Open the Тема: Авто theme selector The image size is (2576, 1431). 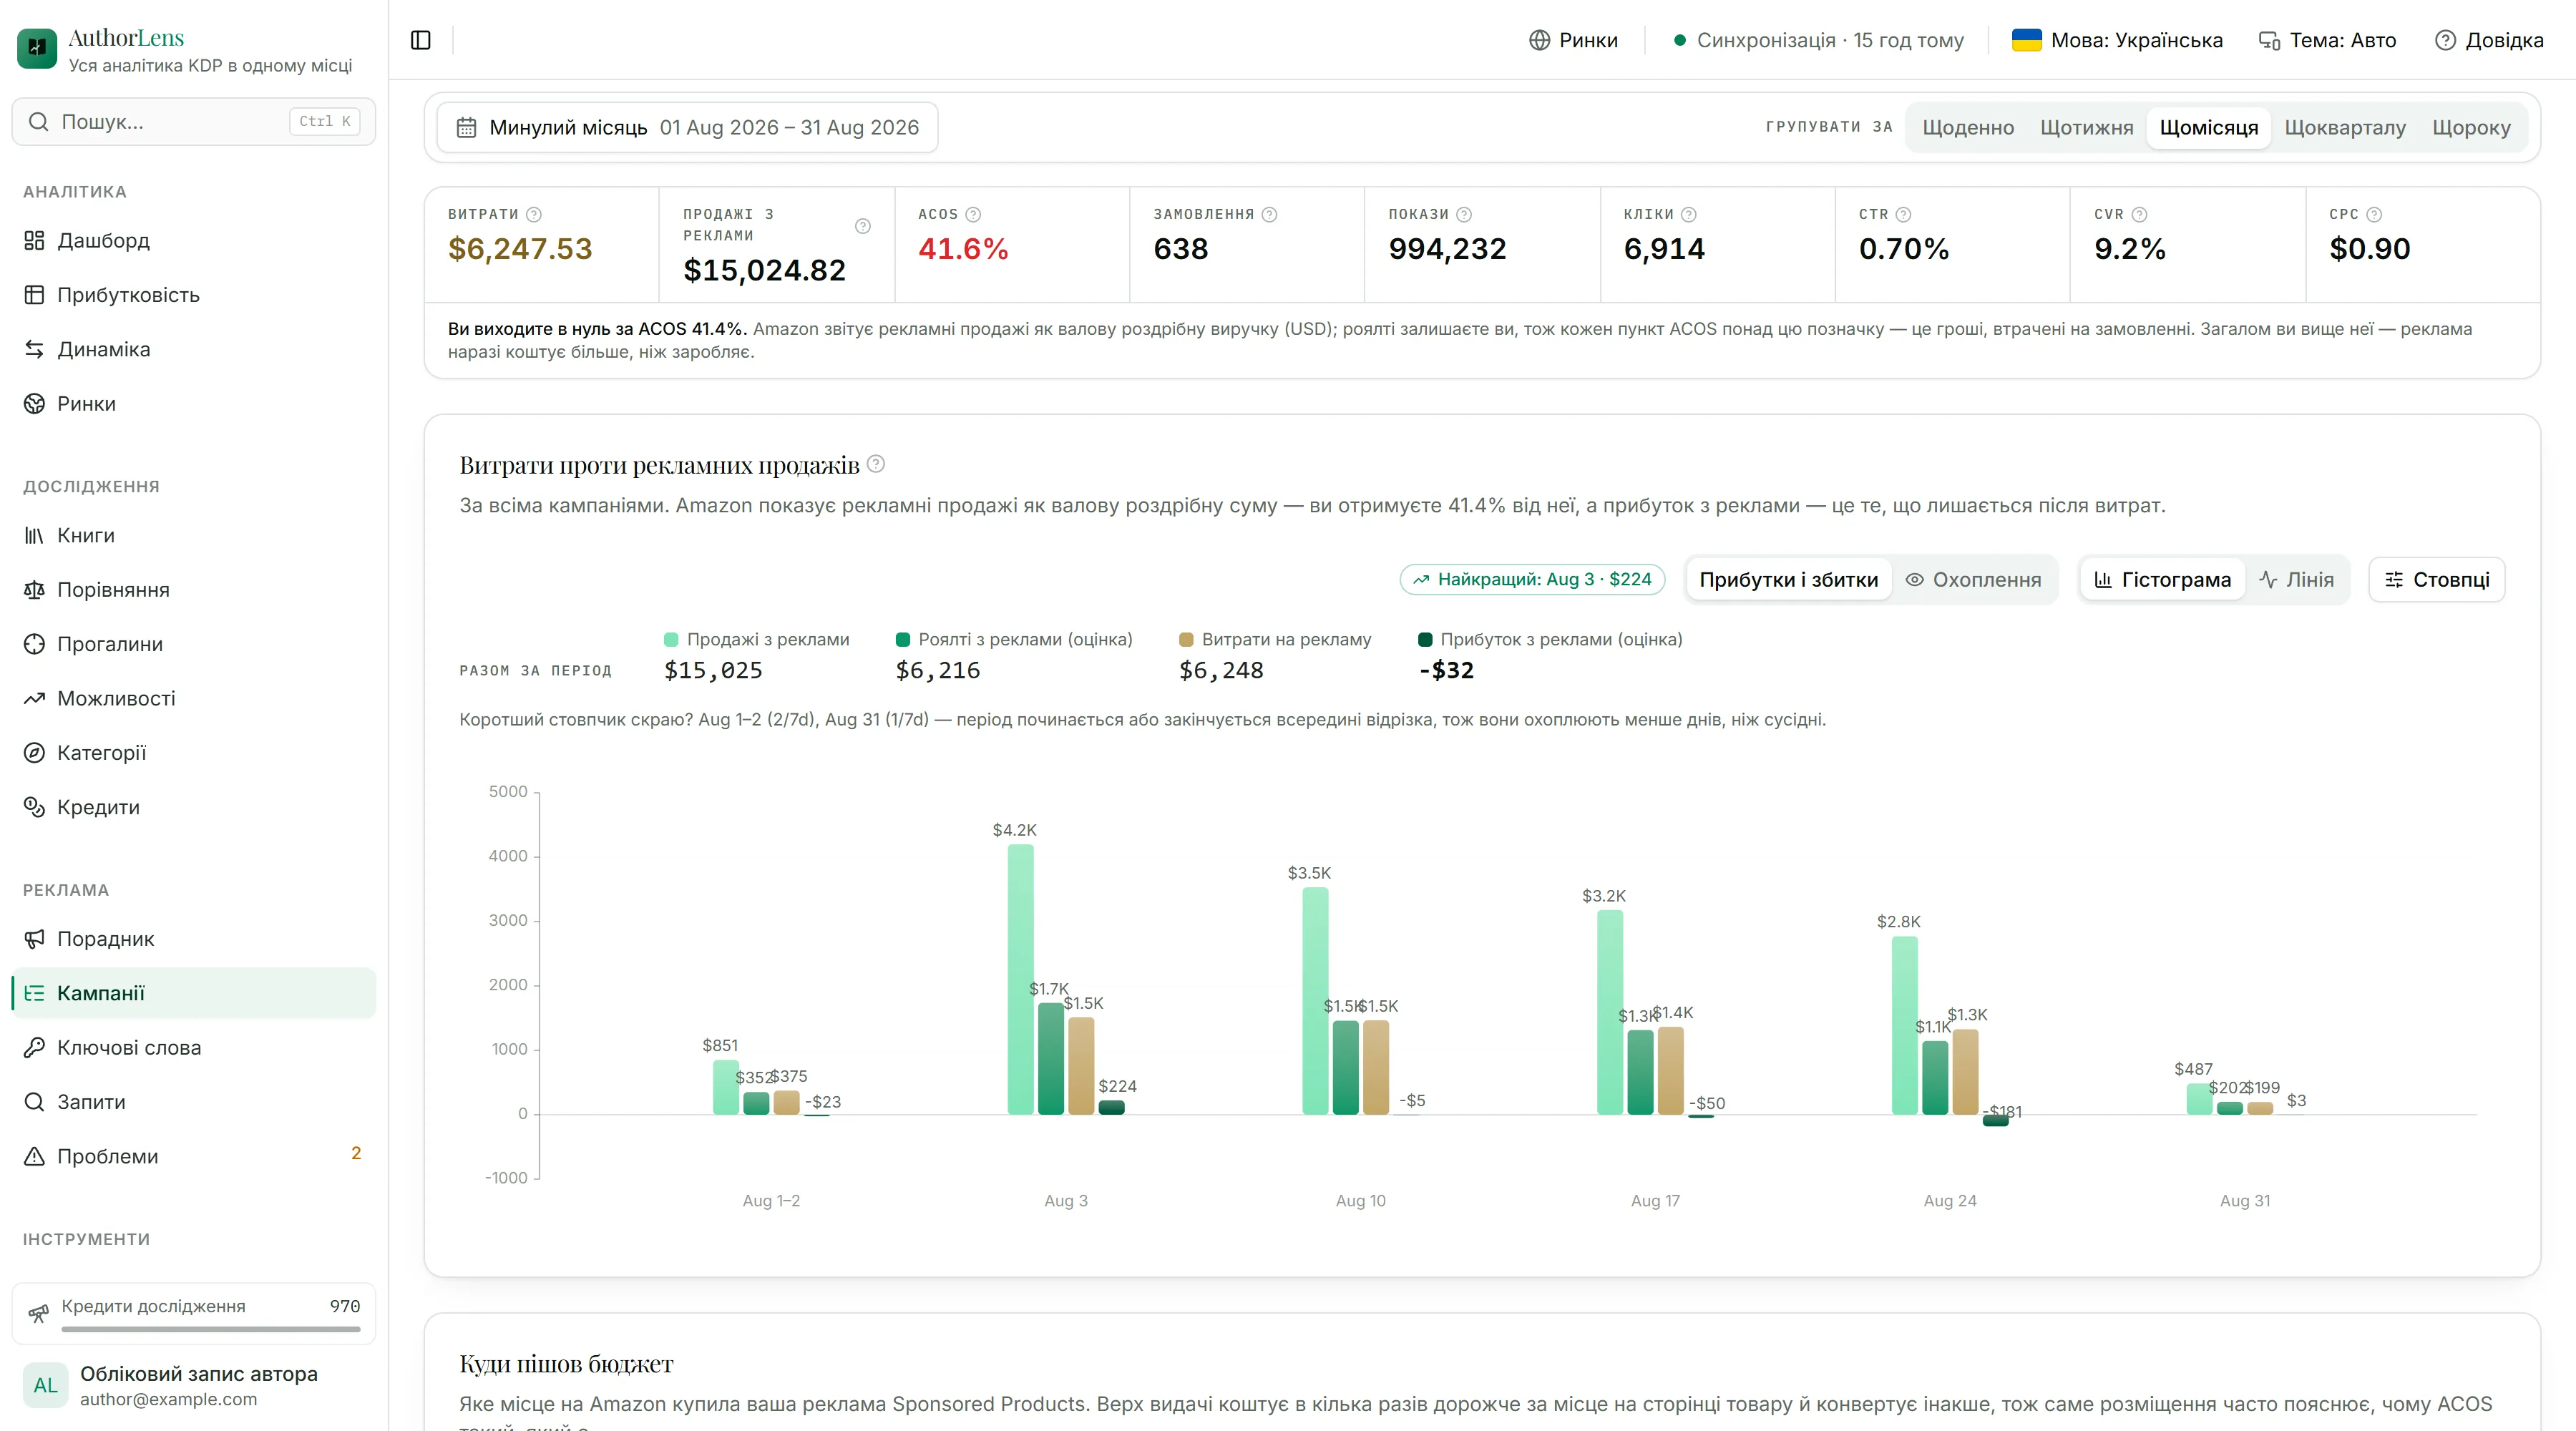pyautogui.click(x=2328, y=40)
